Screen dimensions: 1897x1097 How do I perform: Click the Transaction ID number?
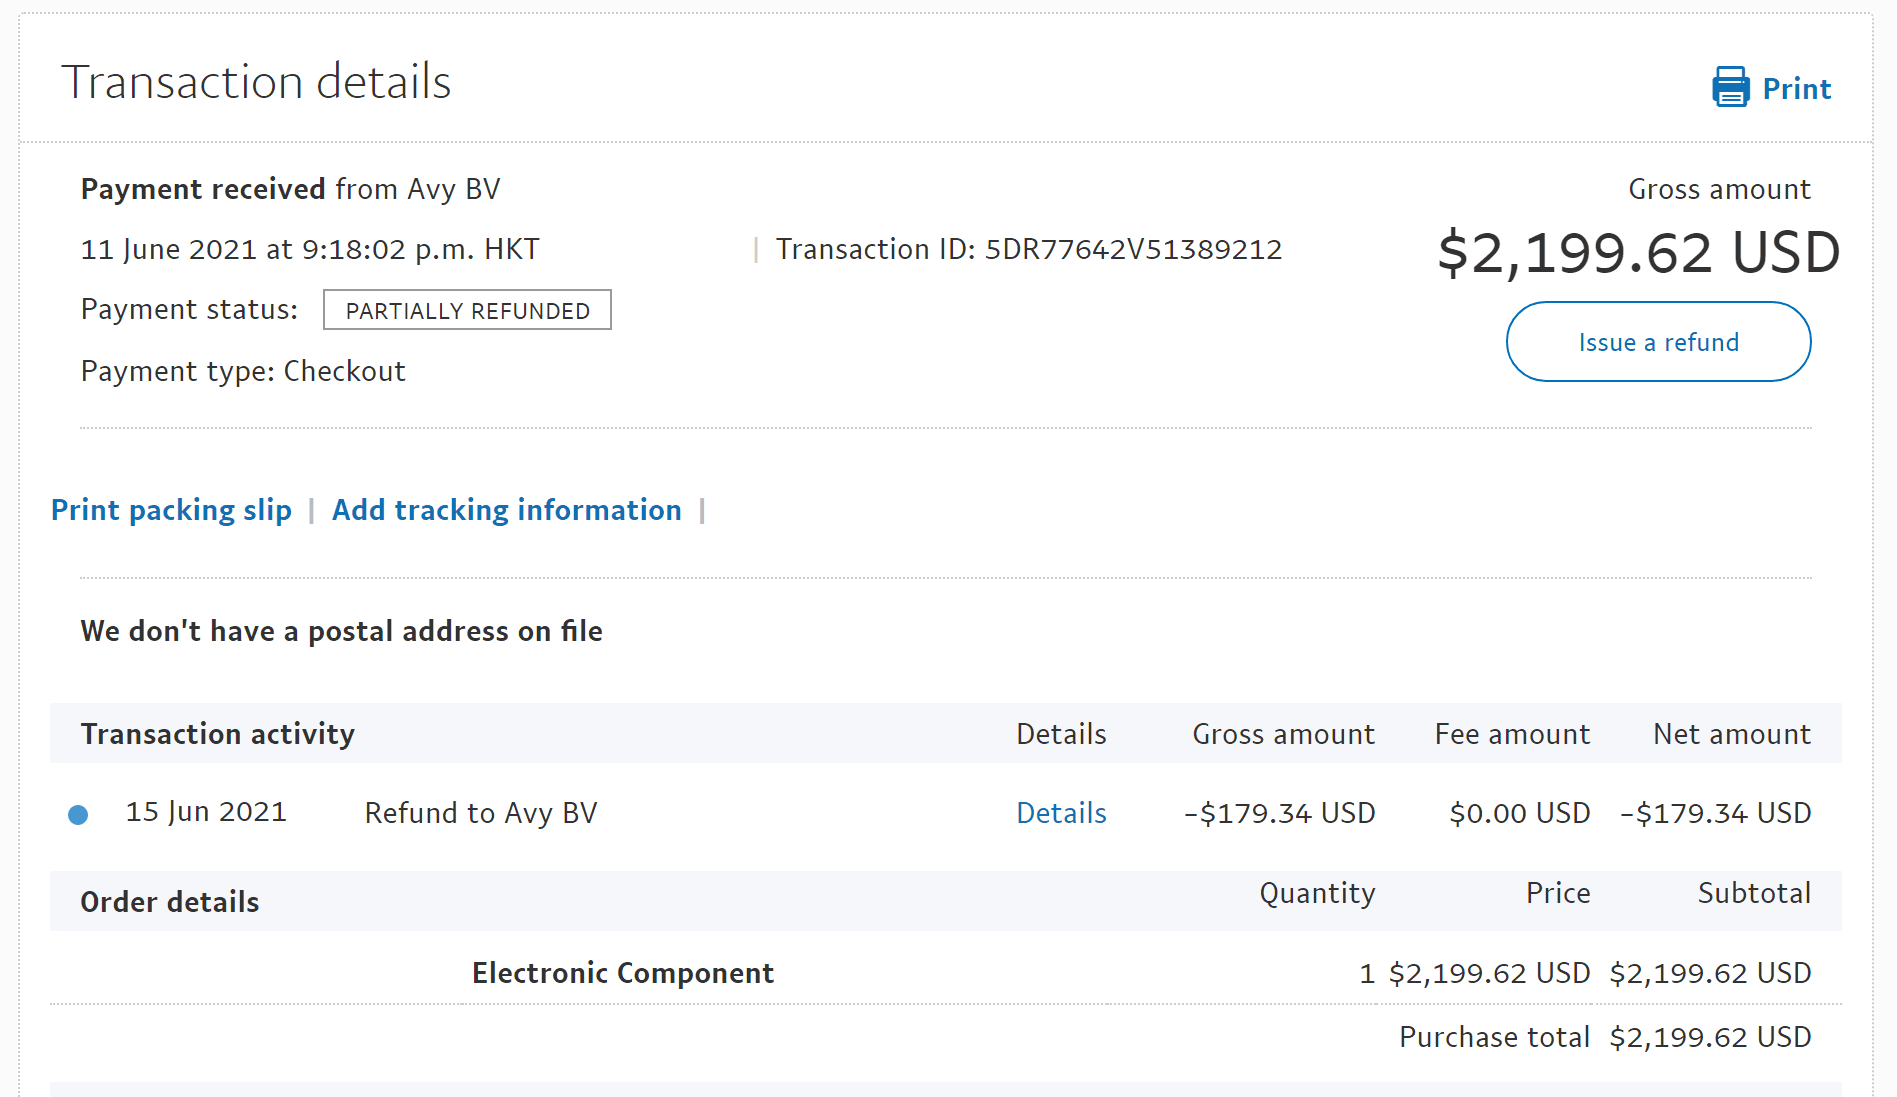[x=1133, y=249]
